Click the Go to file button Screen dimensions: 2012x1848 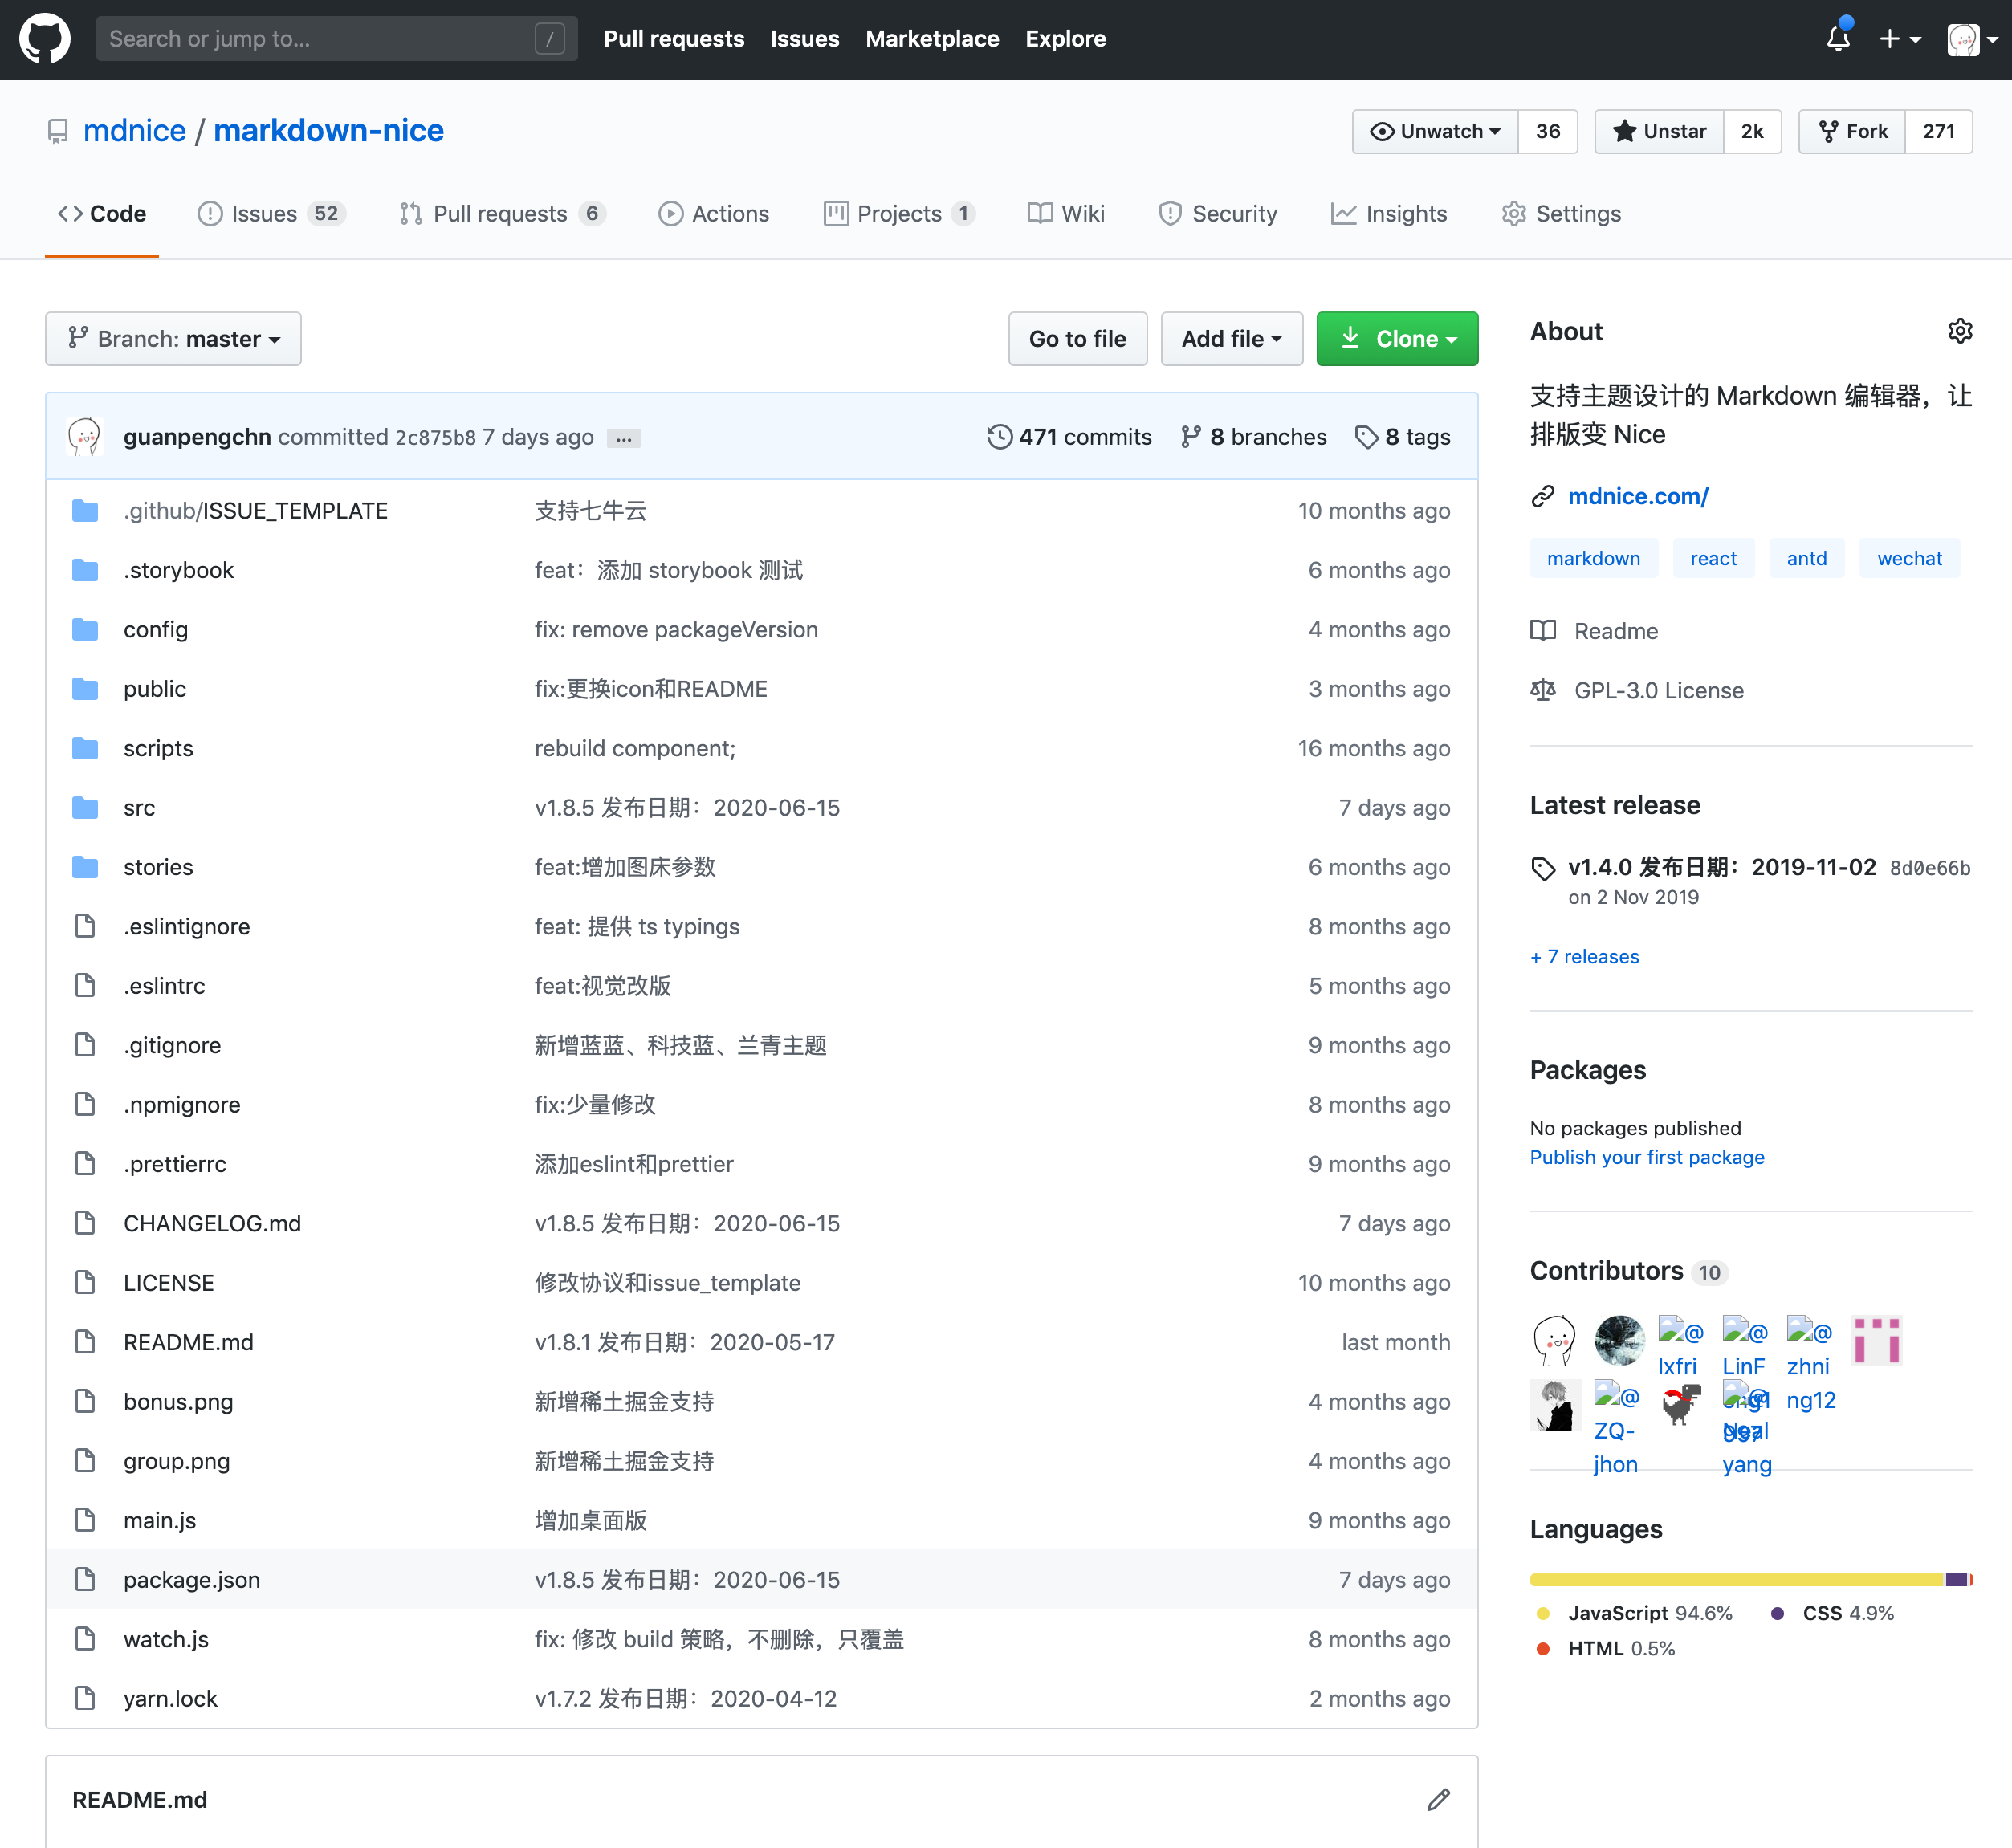(x=1077, y=339)
